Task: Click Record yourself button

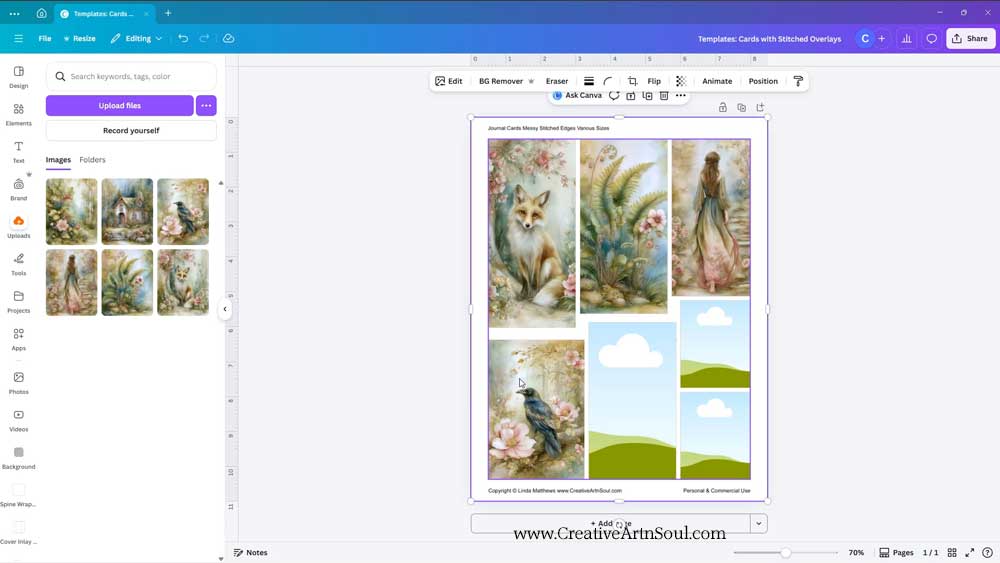Action: pos(131,131)
